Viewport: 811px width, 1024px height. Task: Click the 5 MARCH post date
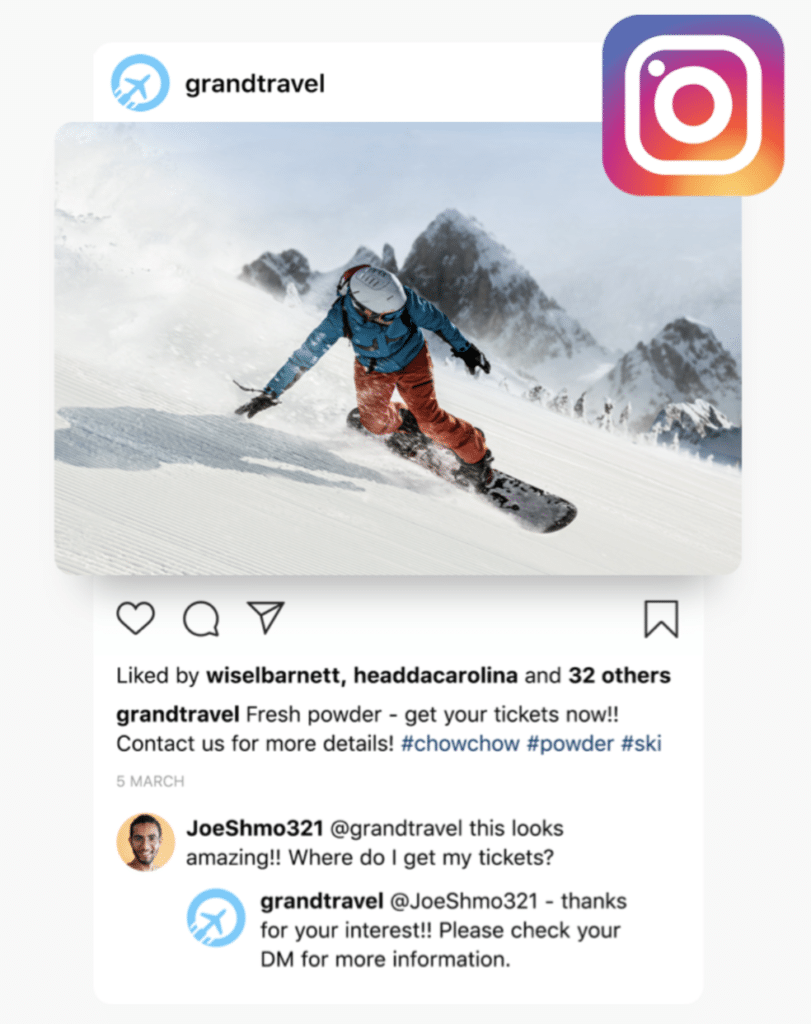150,782
